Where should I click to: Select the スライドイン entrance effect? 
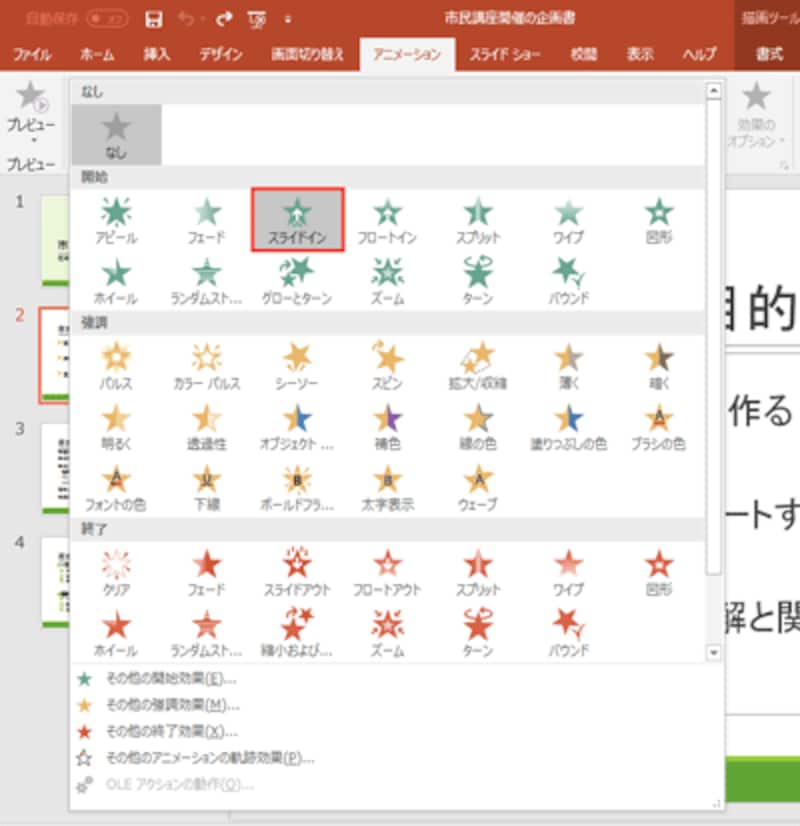tap(298, 220)
